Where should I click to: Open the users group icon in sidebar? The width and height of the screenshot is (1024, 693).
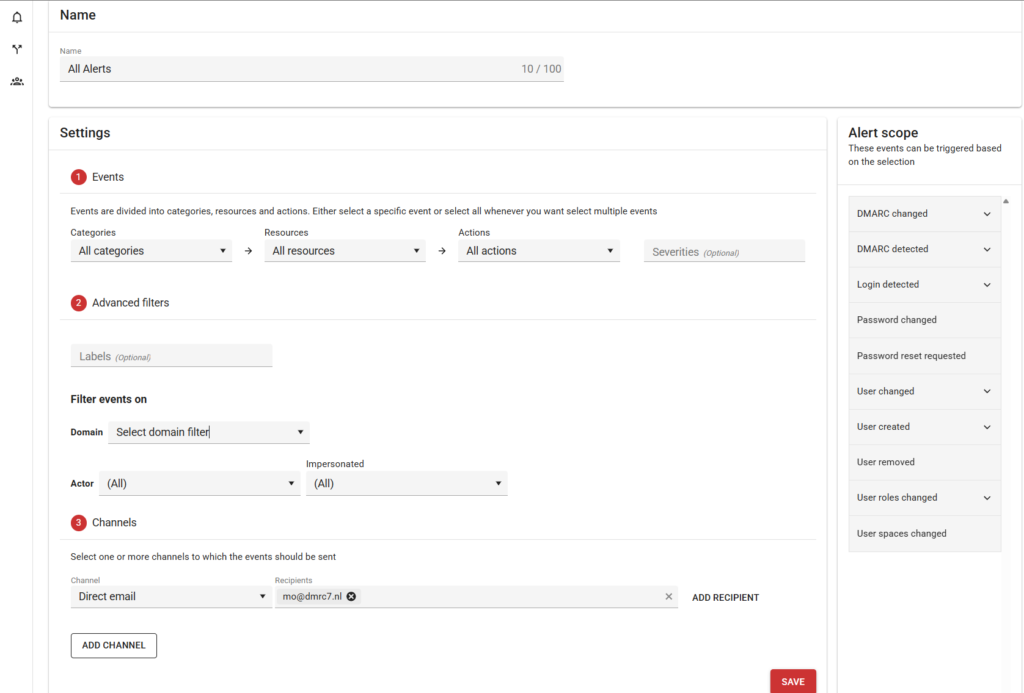[x=17, y=81]
